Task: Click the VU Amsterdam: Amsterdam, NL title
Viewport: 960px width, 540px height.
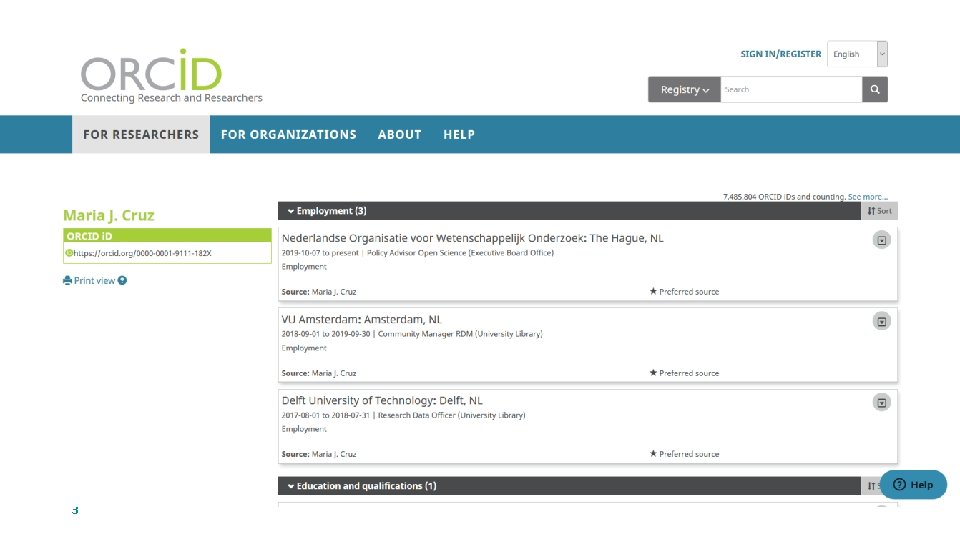Action: (x=361, y=319)
